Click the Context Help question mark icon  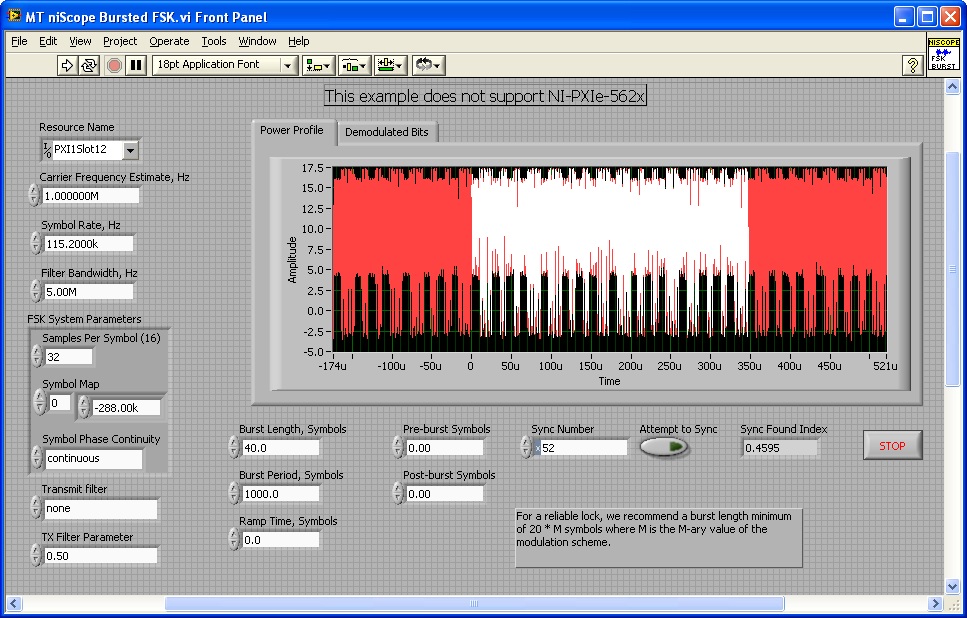click(912, 65)
